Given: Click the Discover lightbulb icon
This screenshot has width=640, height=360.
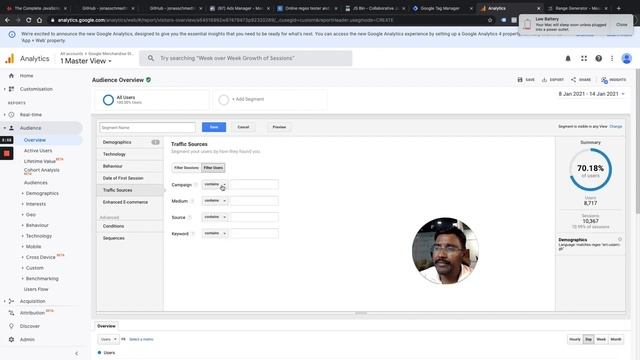Looking at the screenshot, I should coord(11,326).
